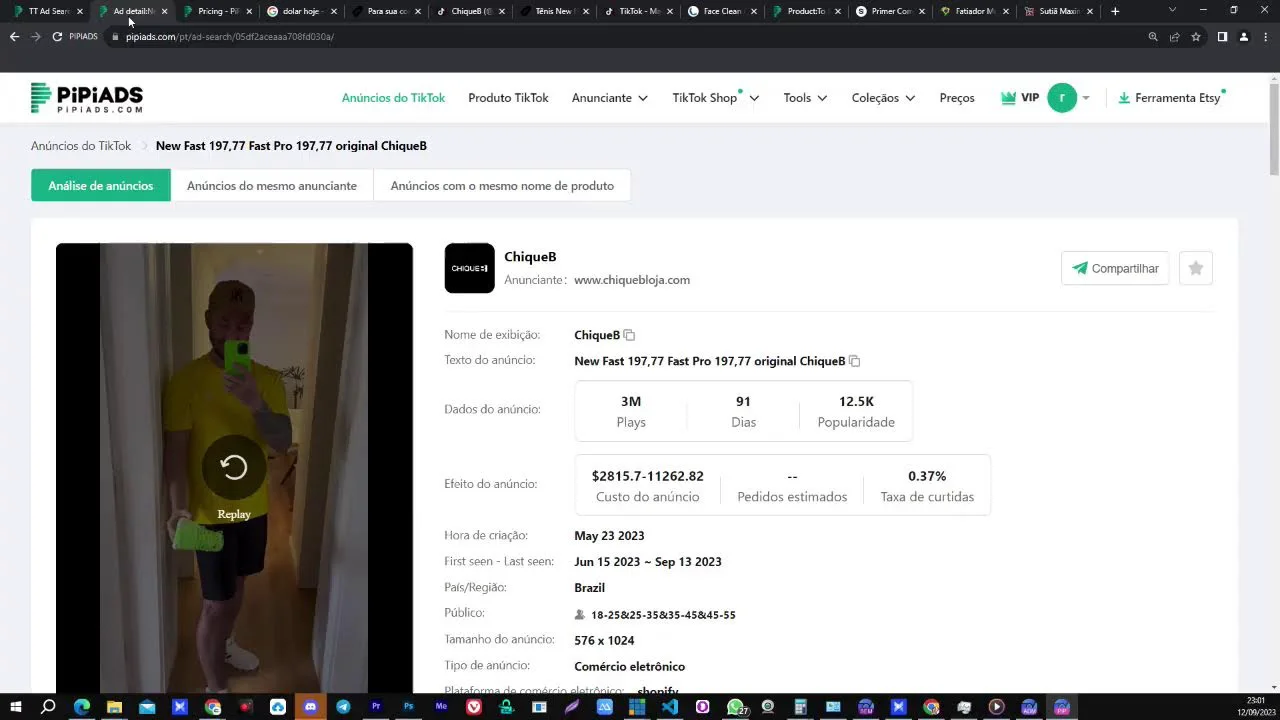Click the Pipiads logo
The width and height of the screenshot is (1280, 720).
(87, 98)
